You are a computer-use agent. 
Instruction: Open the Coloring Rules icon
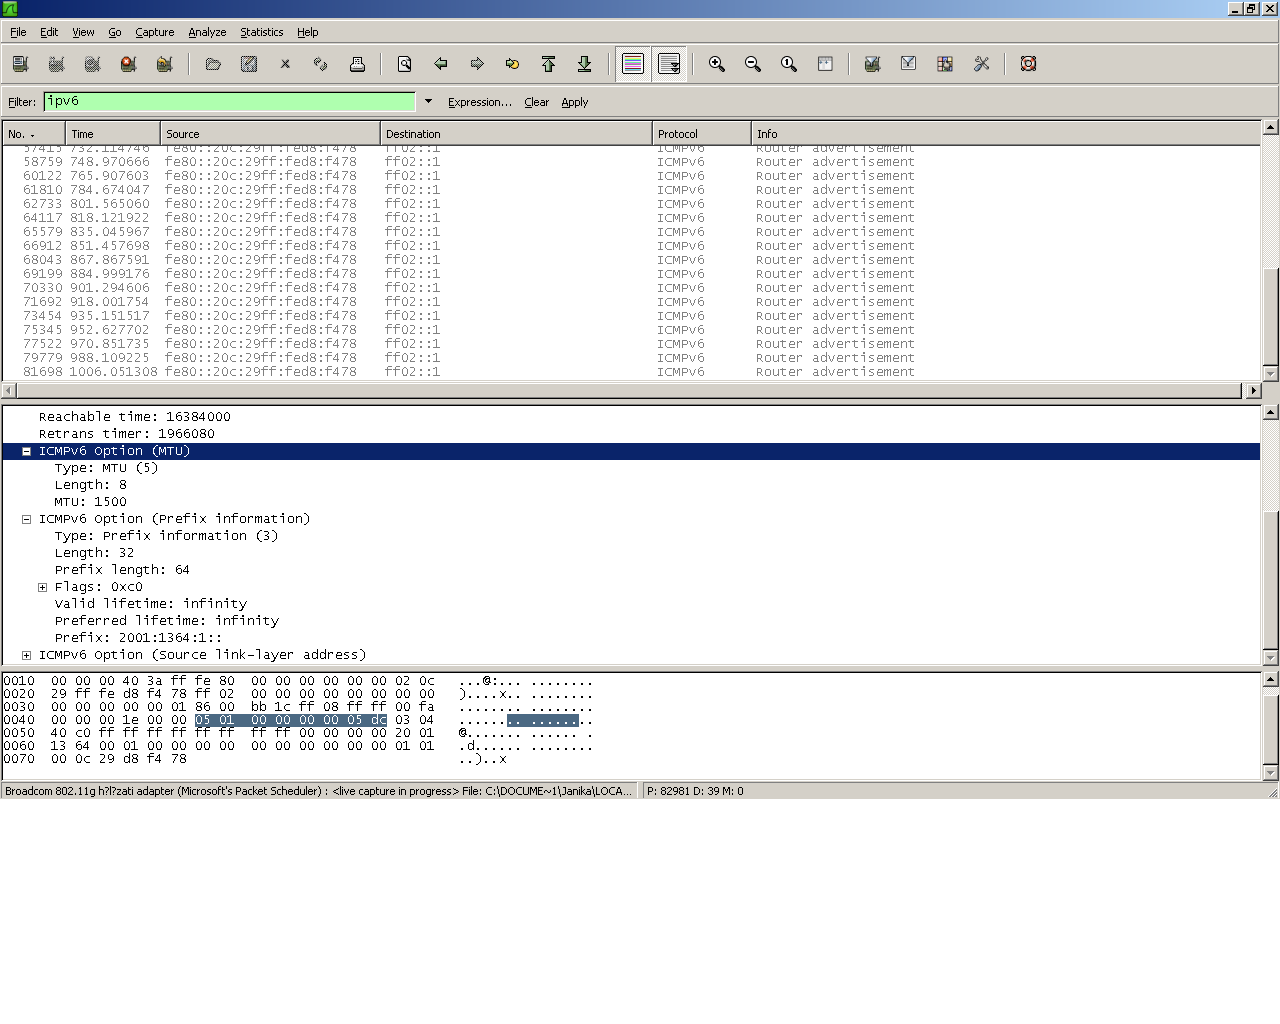[944, 63]
